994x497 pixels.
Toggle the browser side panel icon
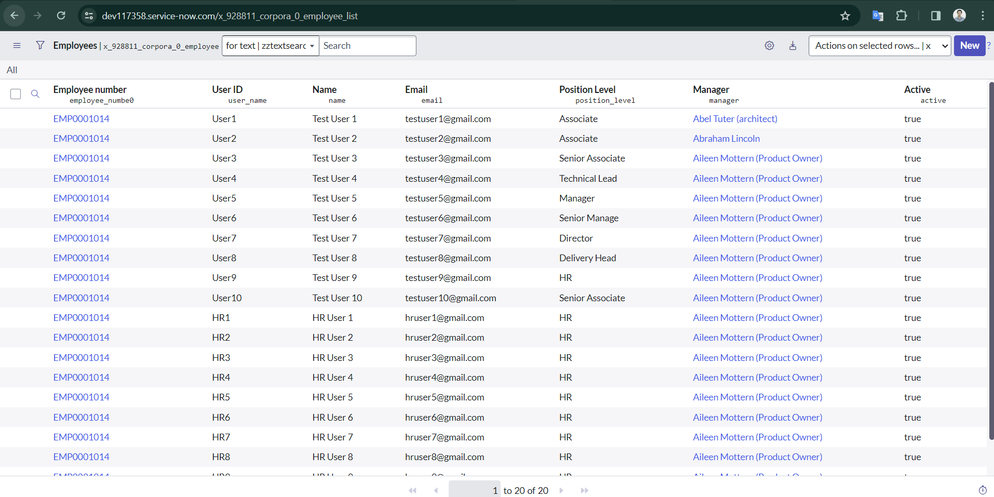point(936,16)
